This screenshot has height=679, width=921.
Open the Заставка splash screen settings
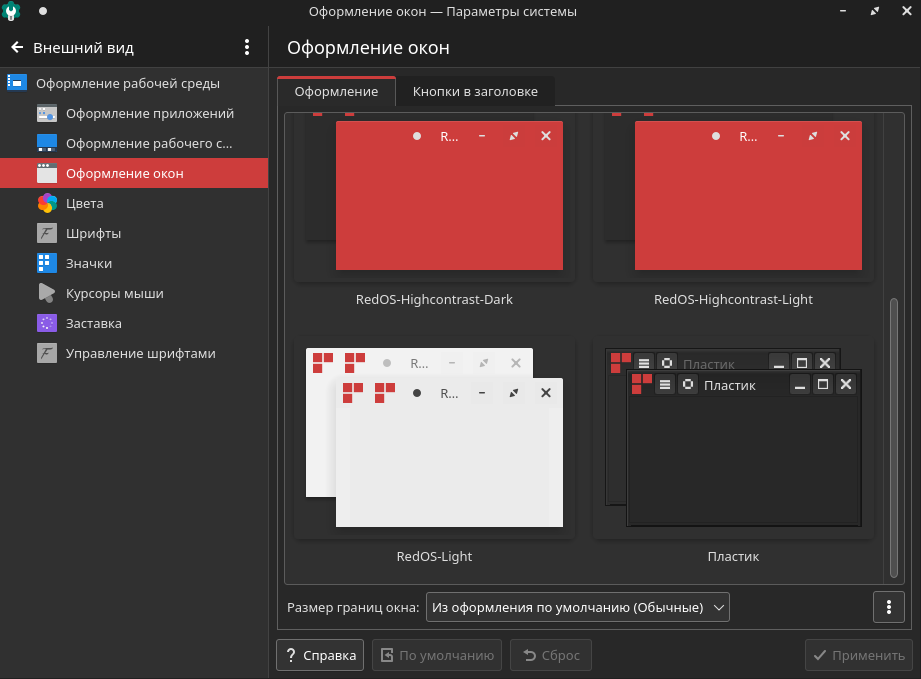(x=93, y=323)
